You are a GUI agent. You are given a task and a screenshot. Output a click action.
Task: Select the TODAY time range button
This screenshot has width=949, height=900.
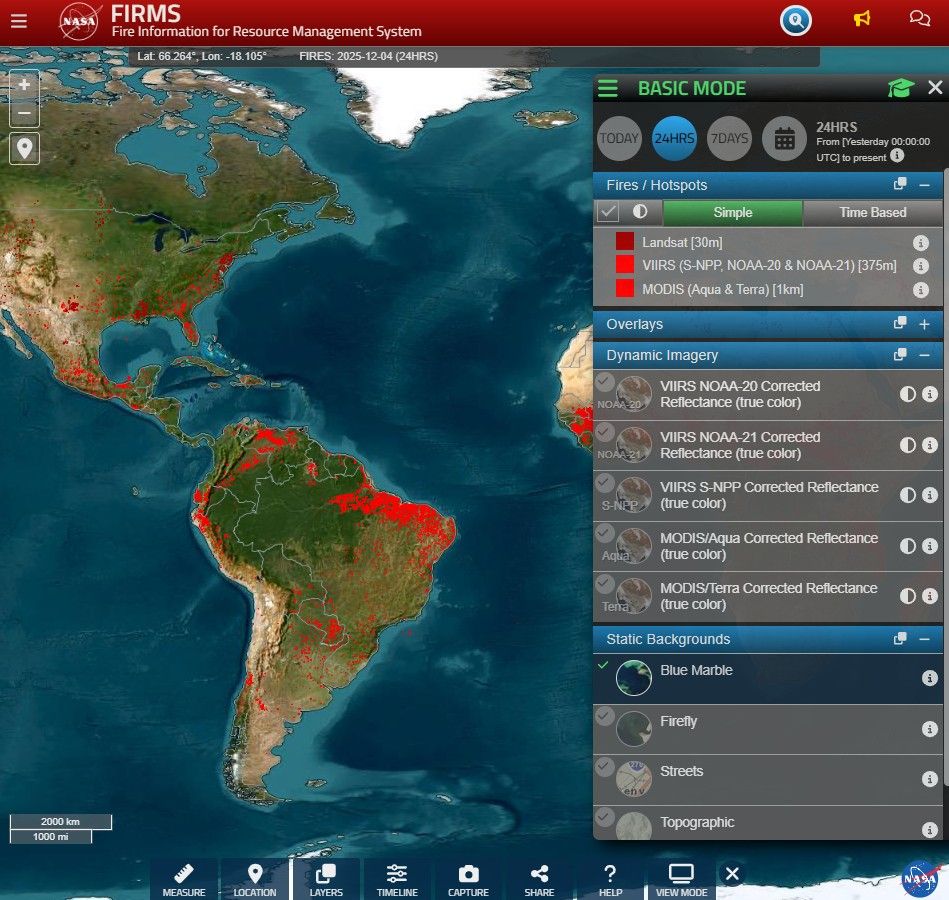(619, 139)
